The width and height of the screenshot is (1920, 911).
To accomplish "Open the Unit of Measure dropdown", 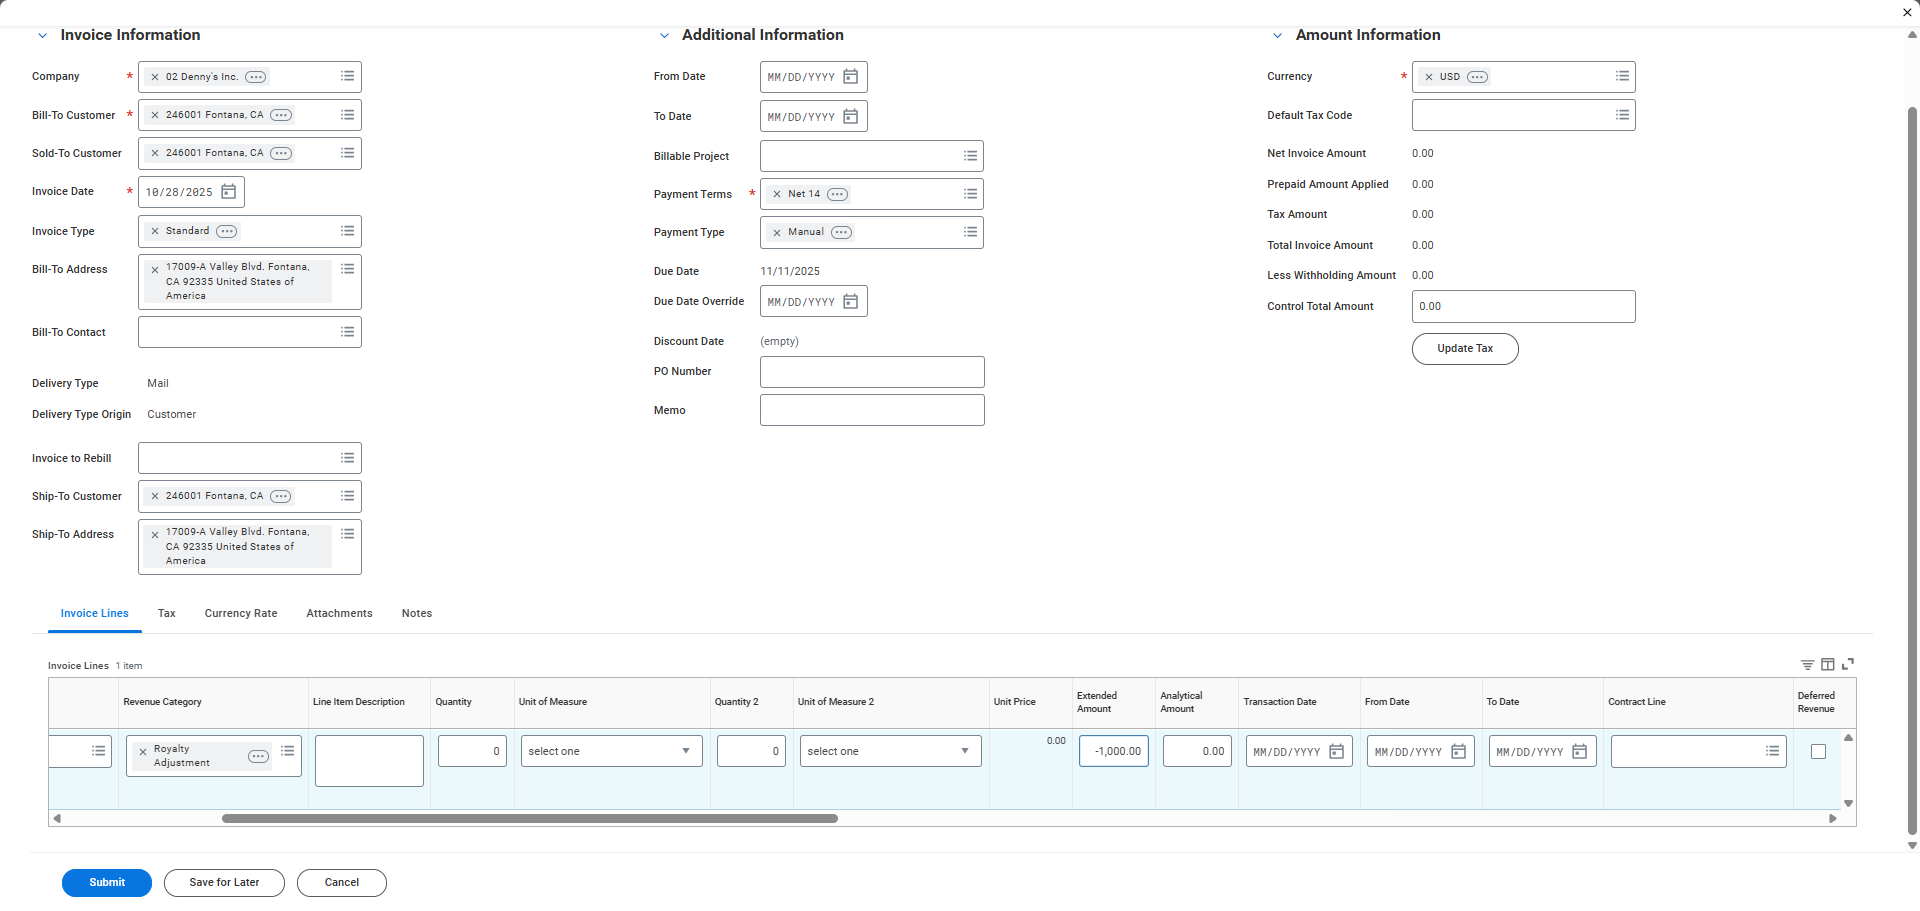I will point(611,752).
